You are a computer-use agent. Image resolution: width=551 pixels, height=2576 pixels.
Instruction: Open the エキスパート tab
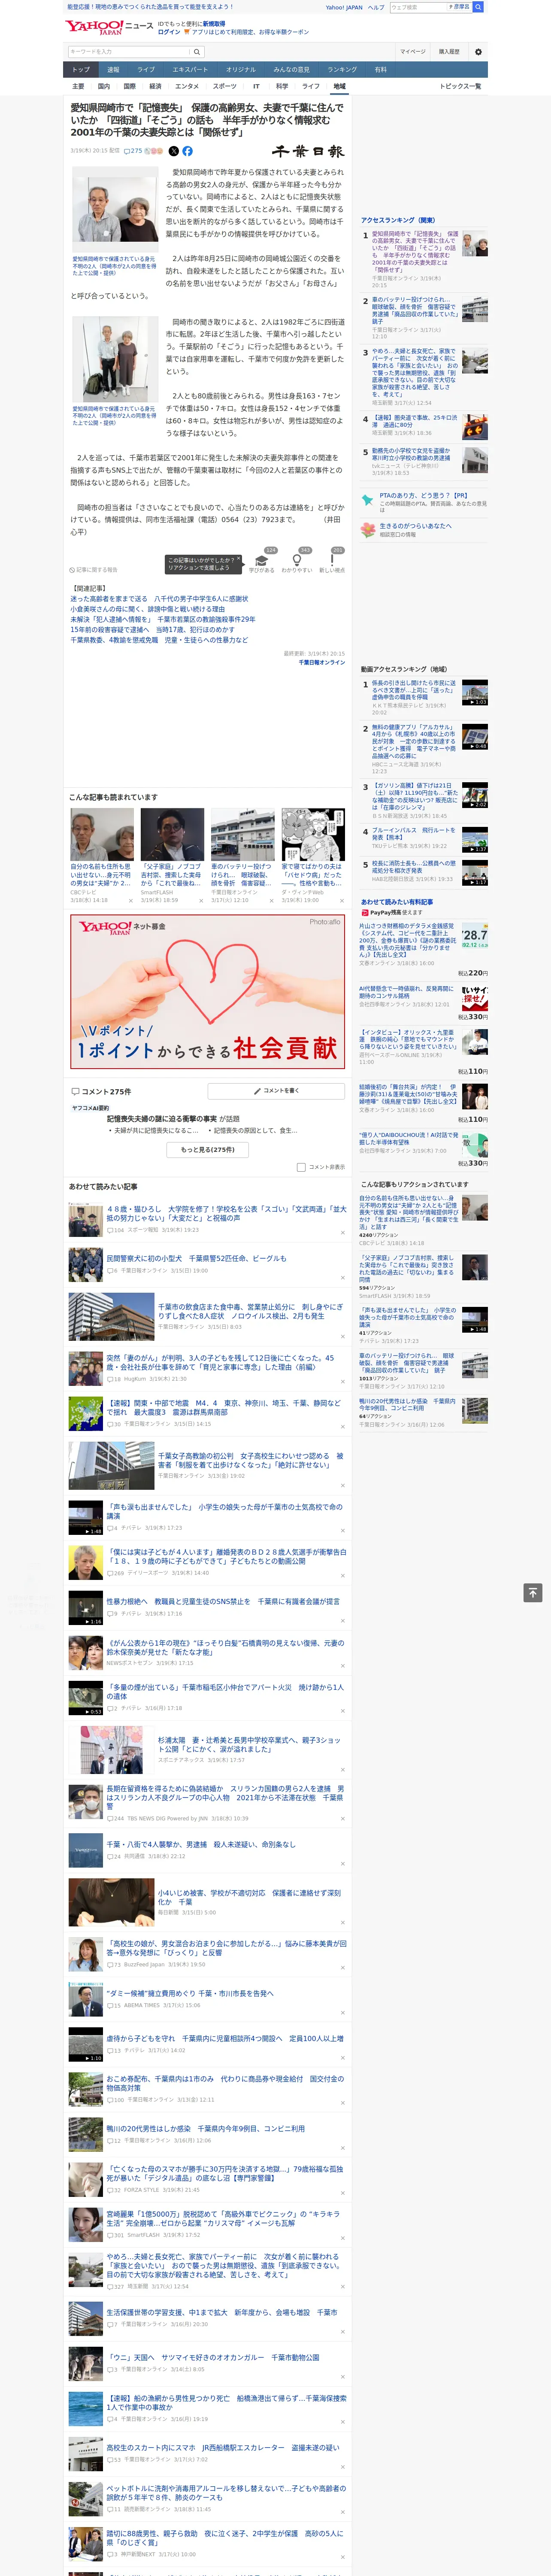190,70
